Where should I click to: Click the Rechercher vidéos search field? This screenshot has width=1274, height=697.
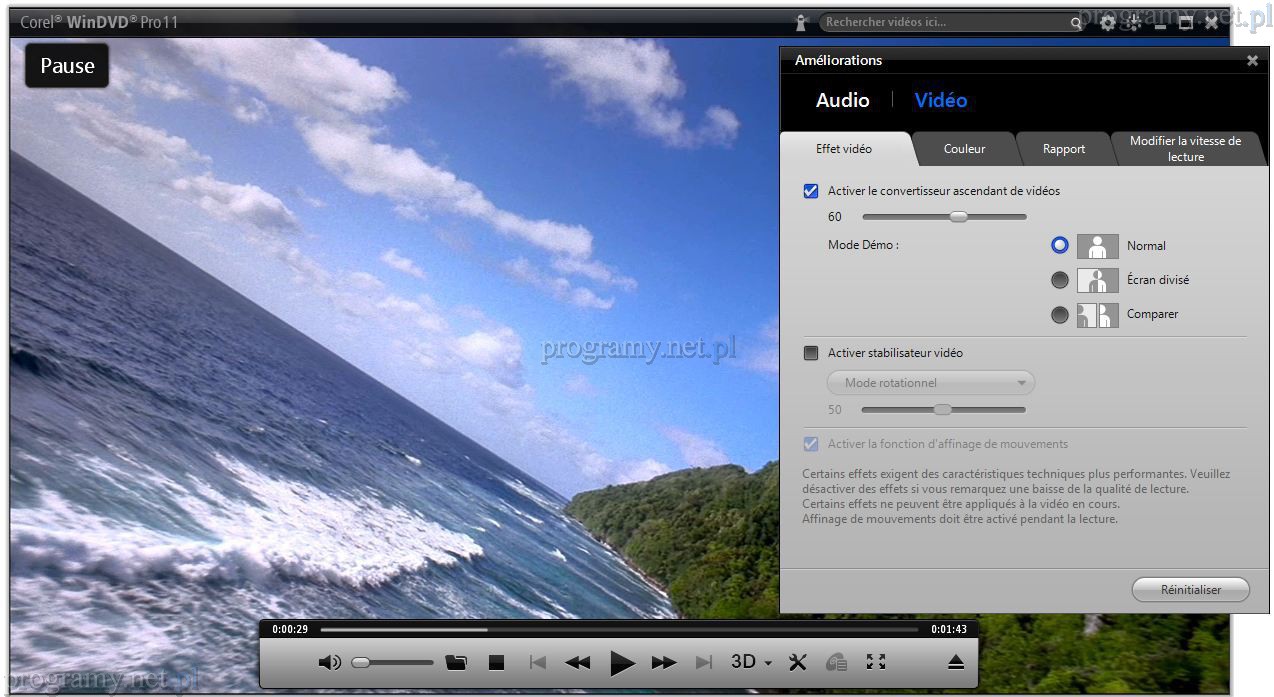tap(945, 22)
